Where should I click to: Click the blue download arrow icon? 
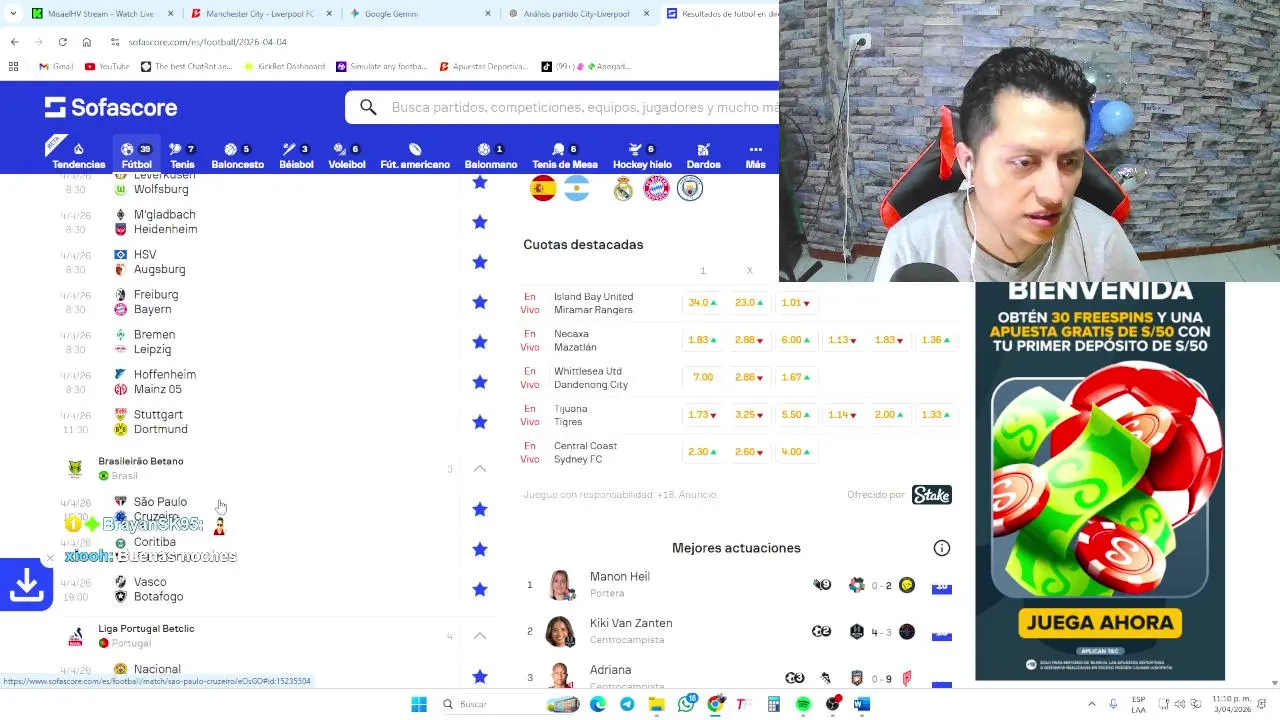pyautogui.click(x=26, y=585)
